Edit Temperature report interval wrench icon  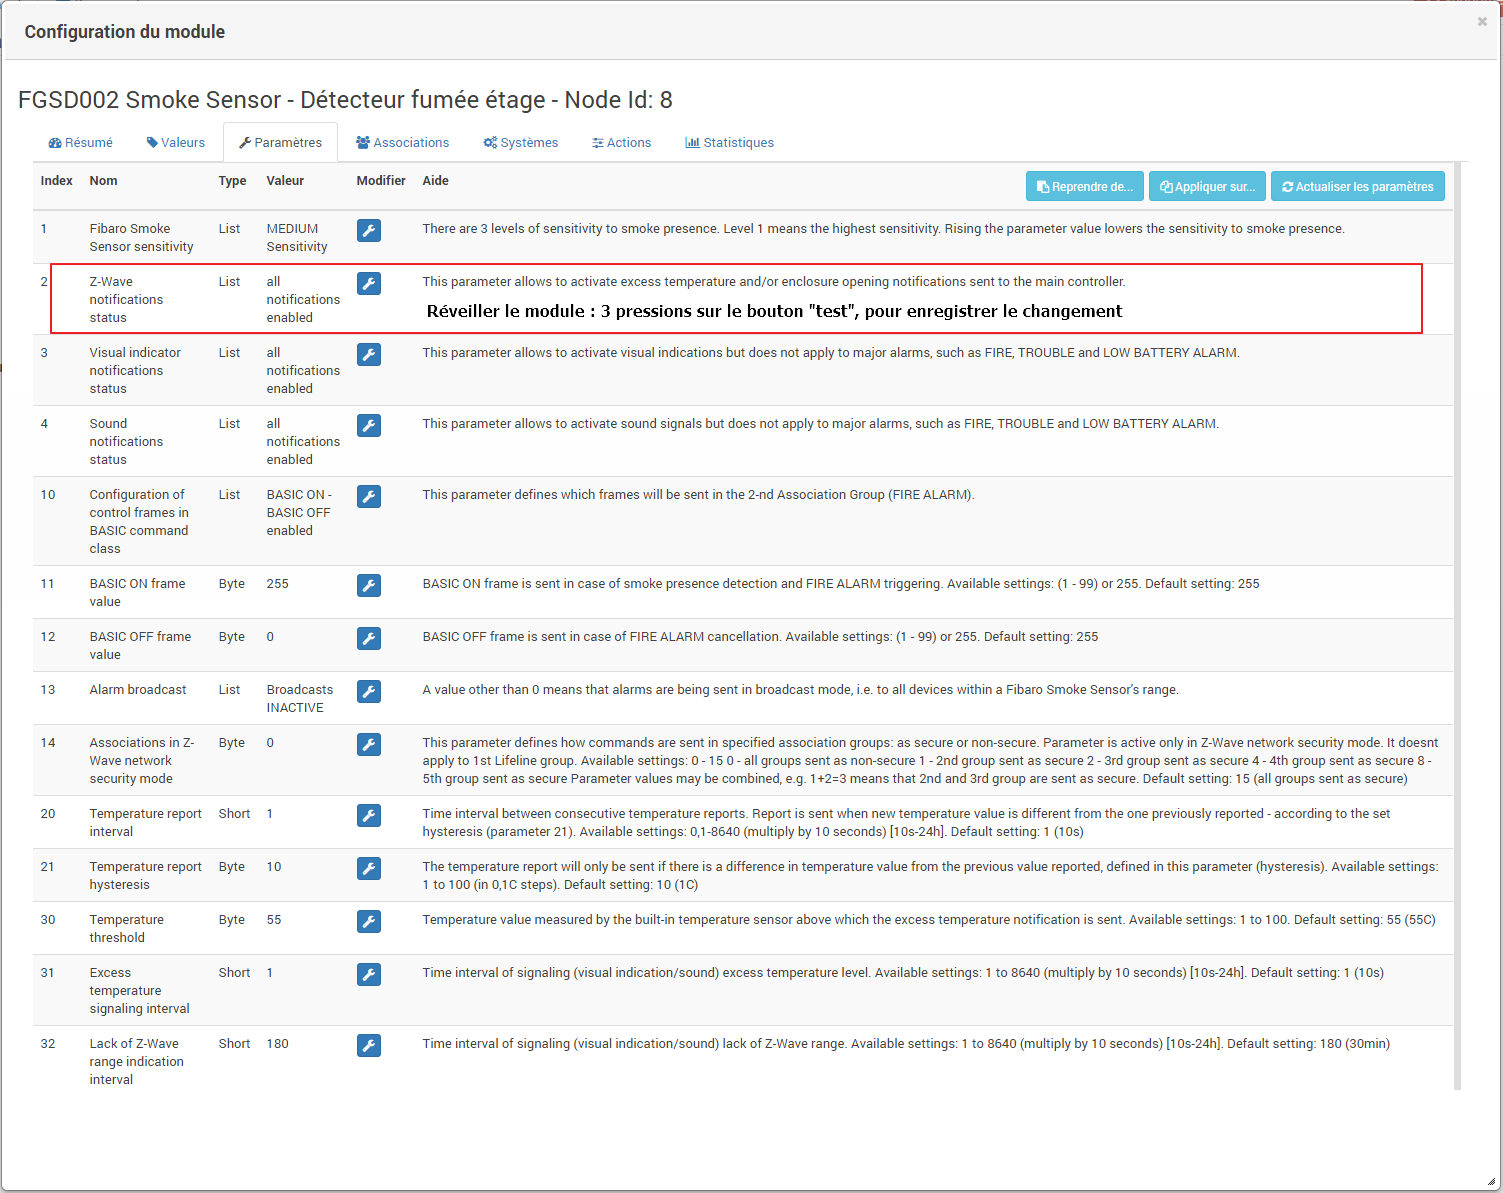(x=369, y=816)
